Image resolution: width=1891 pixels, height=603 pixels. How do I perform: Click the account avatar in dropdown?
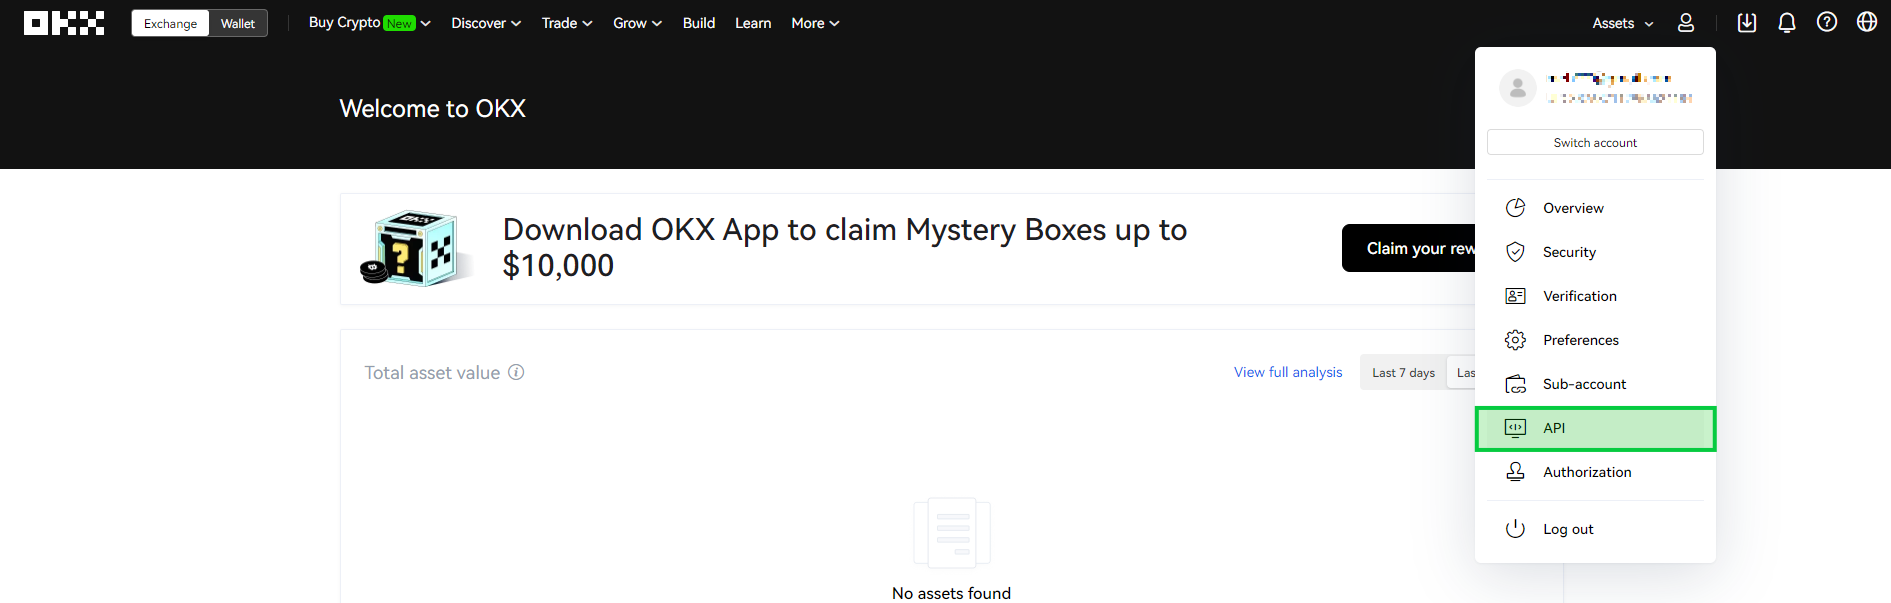1518,88
